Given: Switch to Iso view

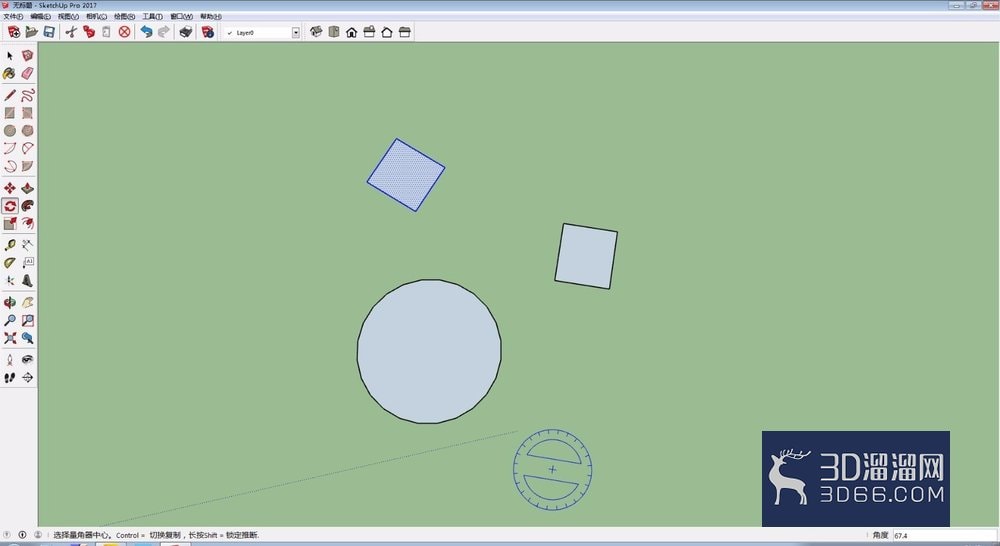Looking at the screenshot, I should pyautogui.click(x=316, y=32).
